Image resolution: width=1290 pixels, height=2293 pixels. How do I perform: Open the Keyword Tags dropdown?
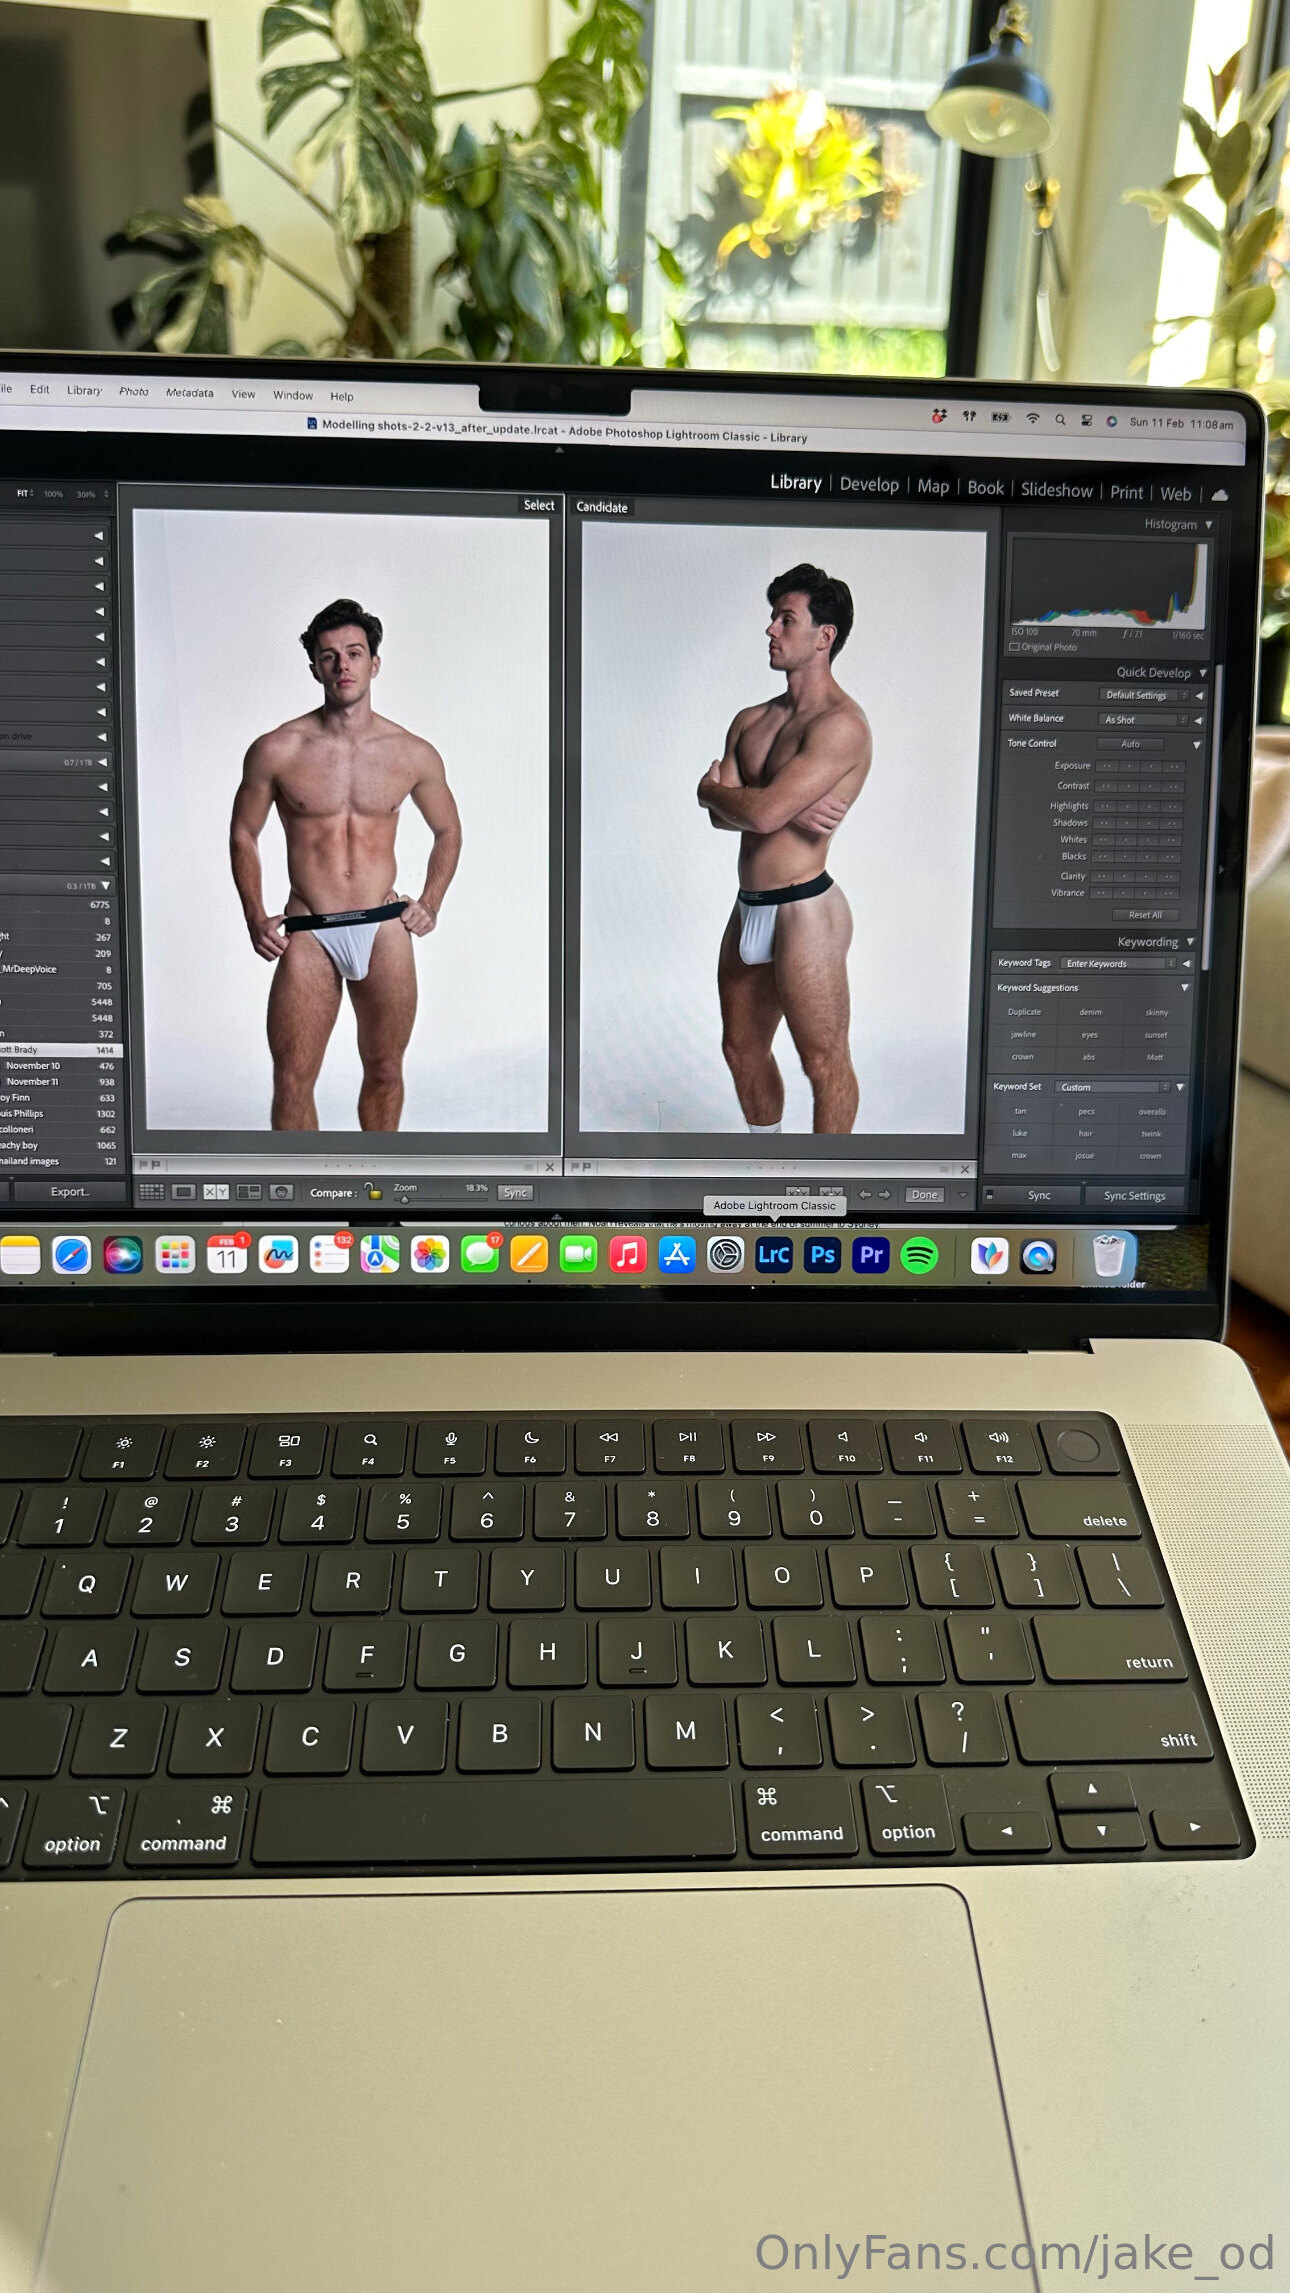[1118, 964]
